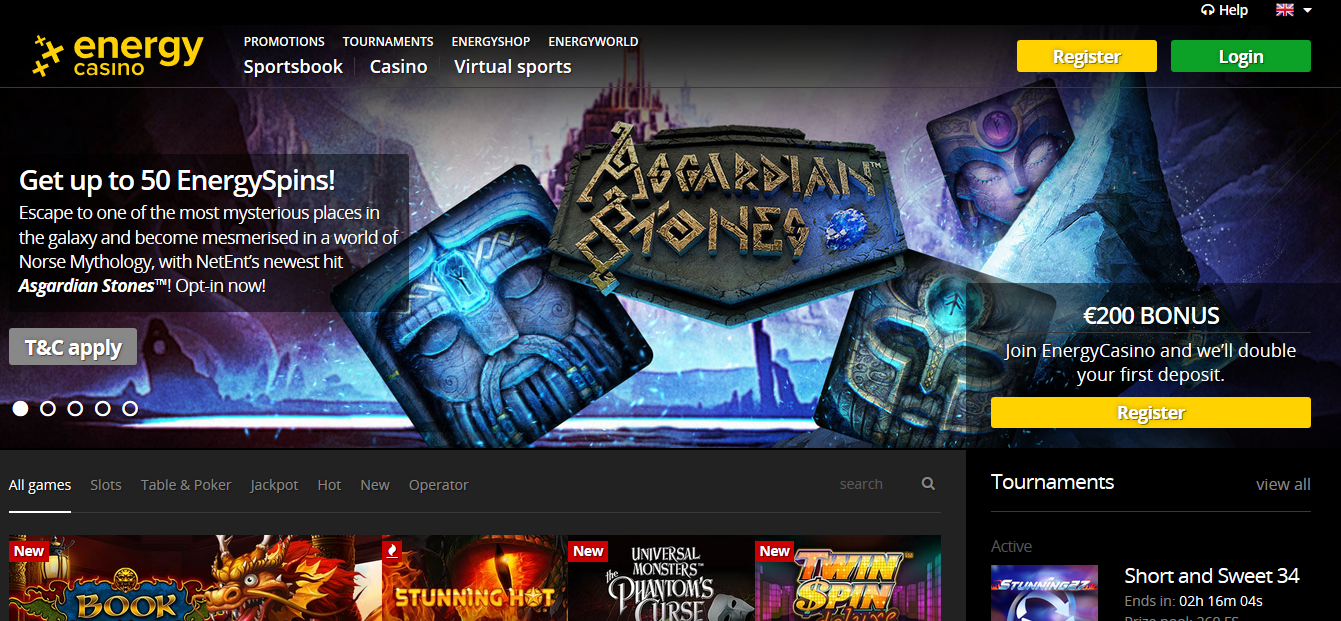The width and height of the screenshot is (1341, 621).
Task: Select the New games tab
Action: pos(375,485)
